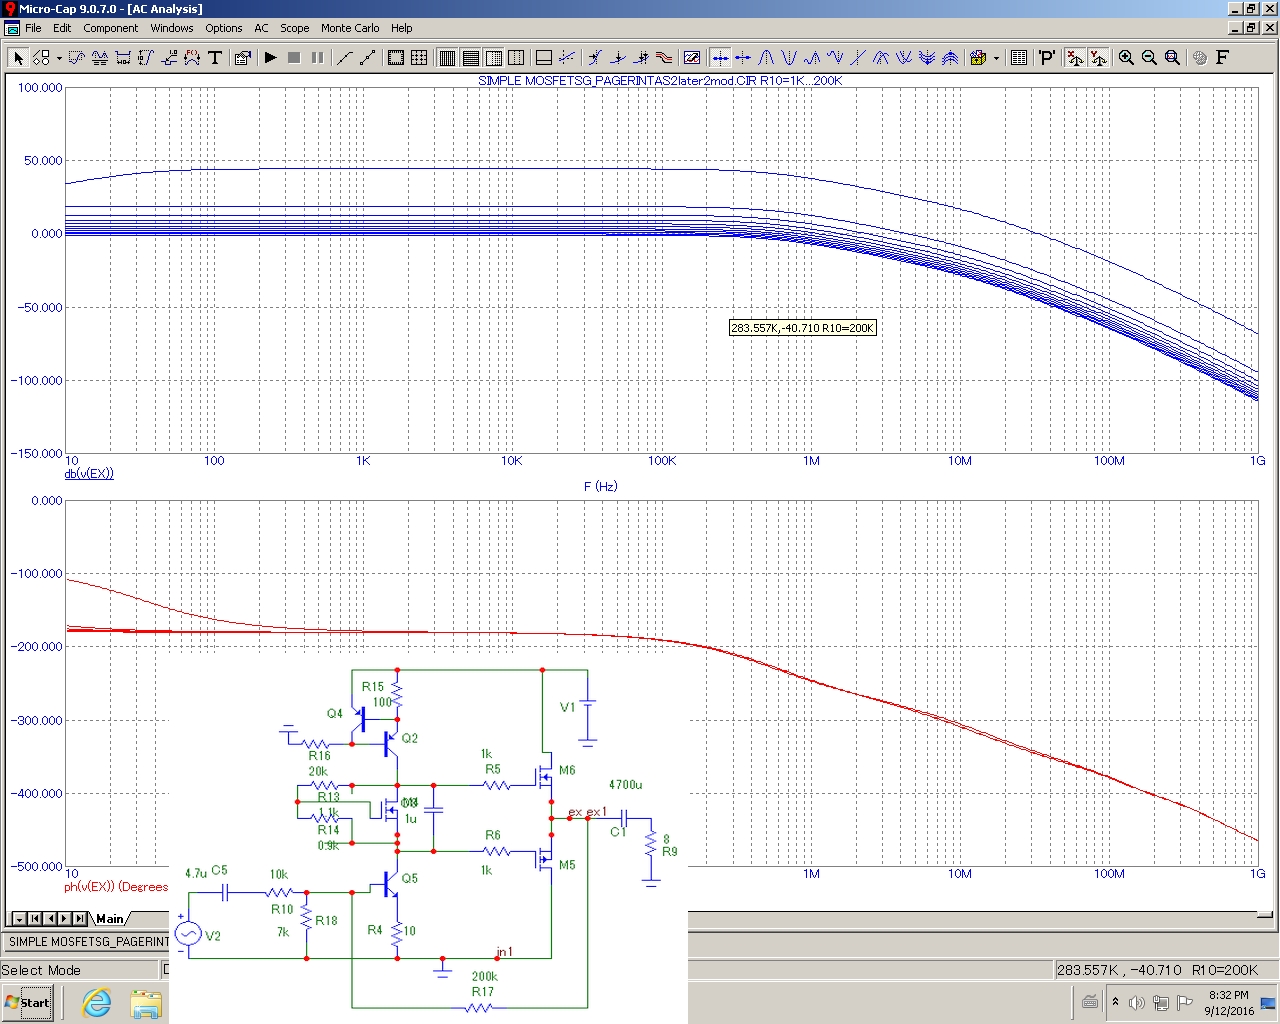The width and height of the screenshot is (1280, 1024).
Task: Toggle the same Y scales button
Action: 1098,58
